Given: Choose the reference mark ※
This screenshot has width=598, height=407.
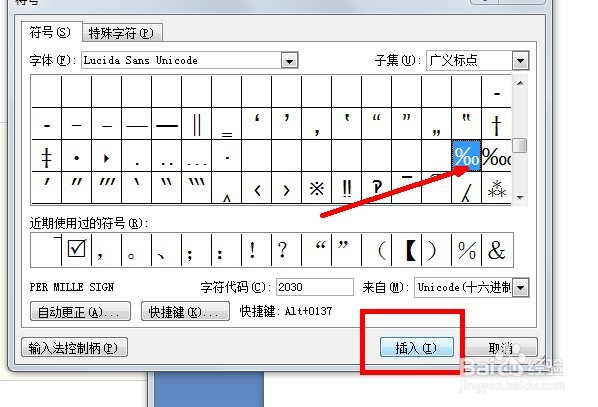Looking at the screenshot, I should pyautogui.click(x=317, y=188).
